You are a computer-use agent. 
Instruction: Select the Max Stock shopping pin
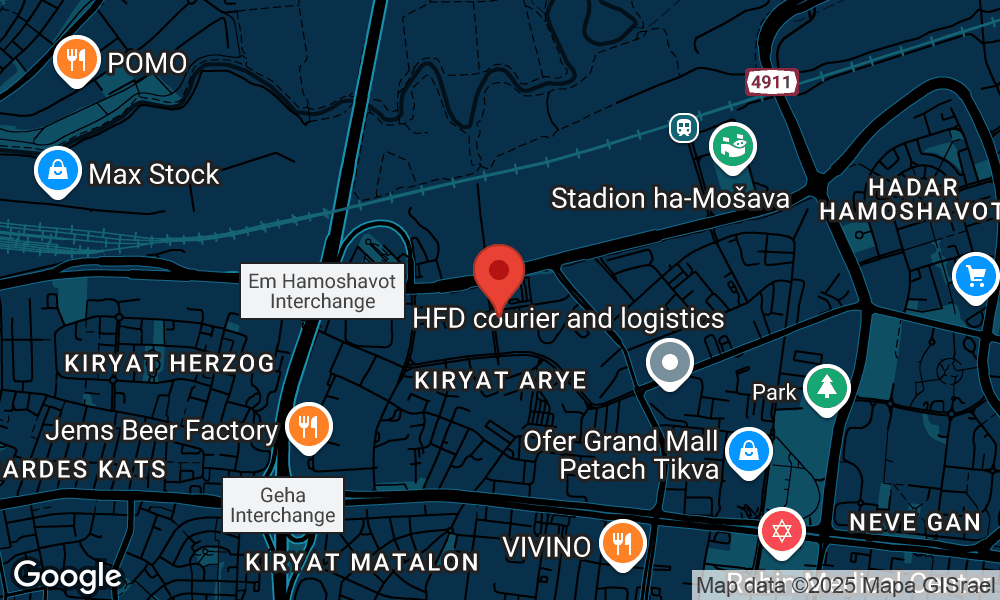click(57, 172)
